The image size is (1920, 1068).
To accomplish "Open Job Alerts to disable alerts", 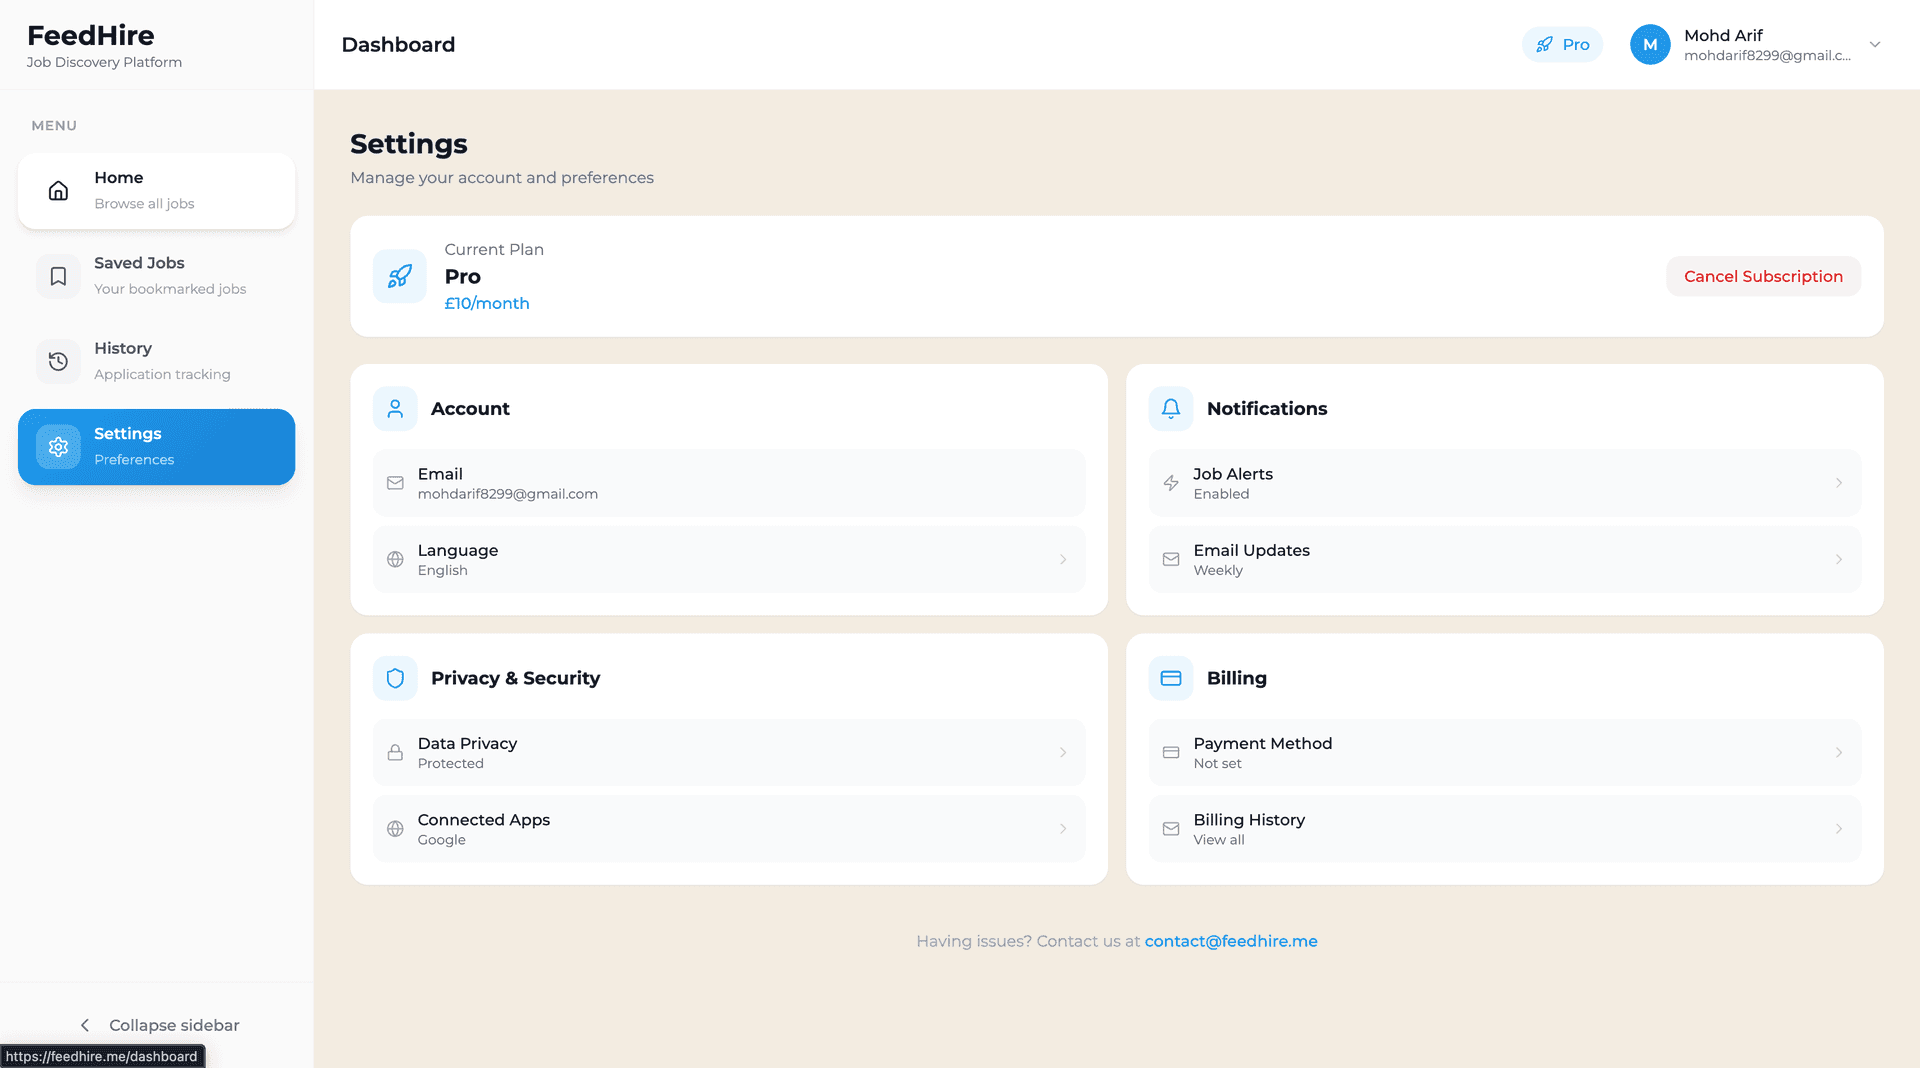I will [x=1503, y=483].
